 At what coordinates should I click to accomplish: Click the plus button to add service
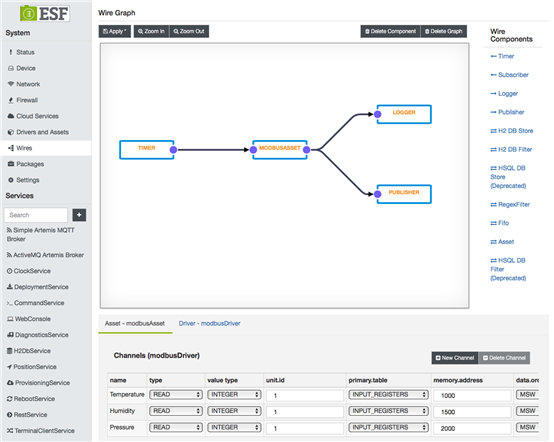(x=79, y=215)
